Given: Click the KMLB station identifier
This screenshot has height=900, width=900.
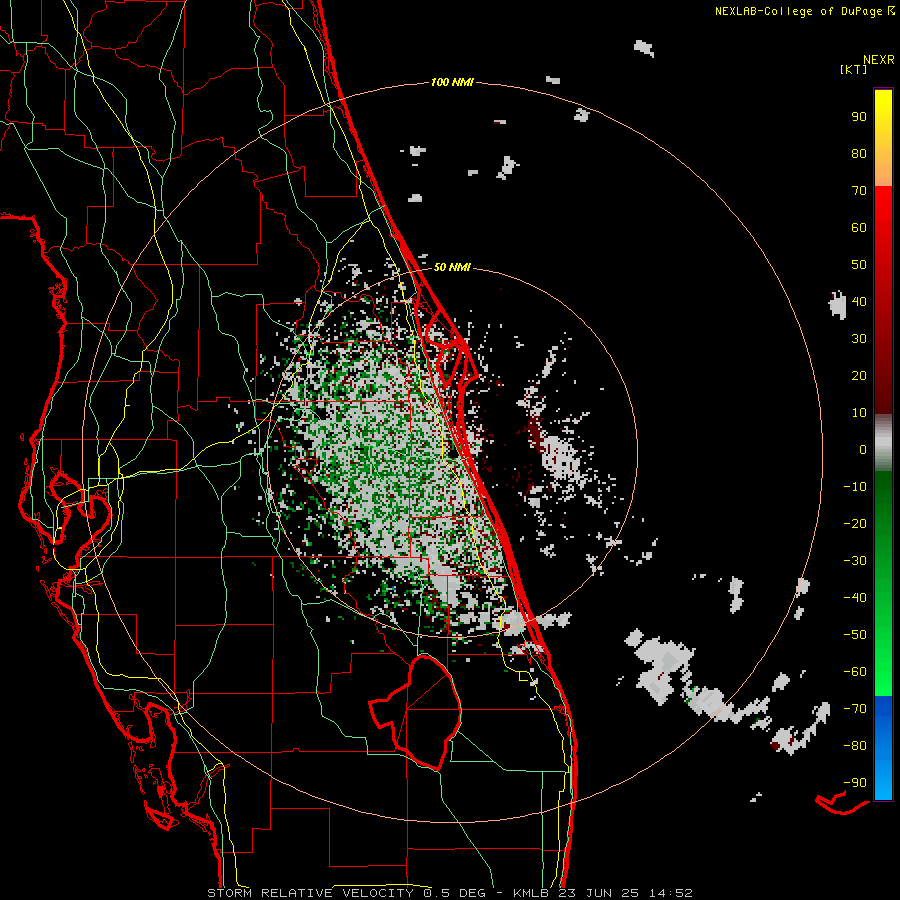Looking at the screenshot, I should pyautogui.click(x=531, y=893).
